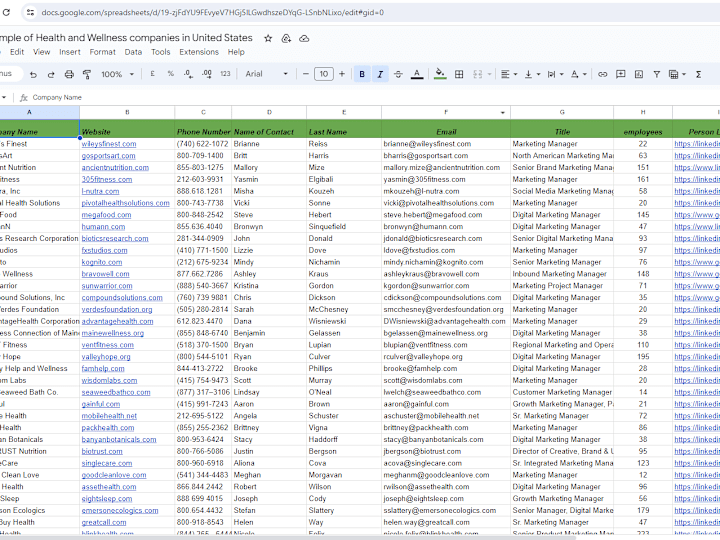Increase font size with the plus button
Viewport: 720px width, 540px height.
[342, 74]
